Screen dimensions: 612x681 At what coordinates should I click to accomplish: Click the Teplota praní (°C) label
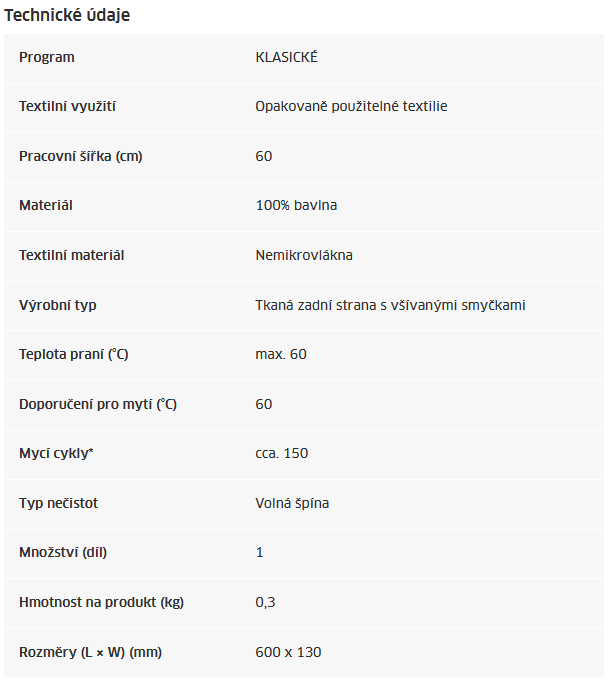(x=74, y=354)
